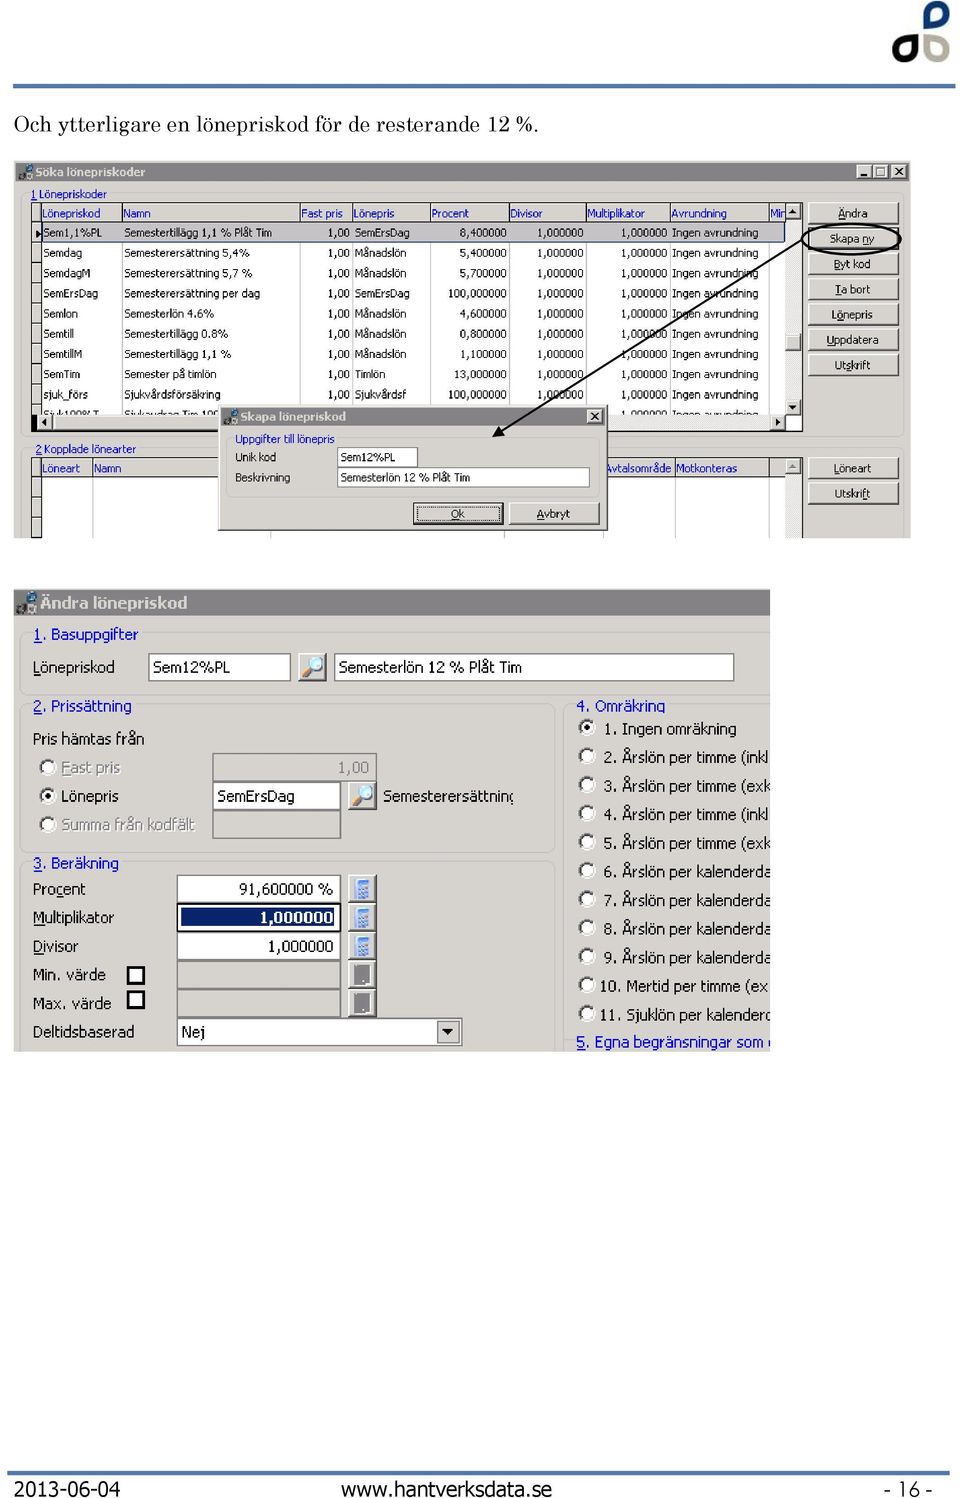Choose Omräkning option 7. Årslön per kalenderdag
The height and width of the screenshot is (1498, 960).
click(587, 899)
